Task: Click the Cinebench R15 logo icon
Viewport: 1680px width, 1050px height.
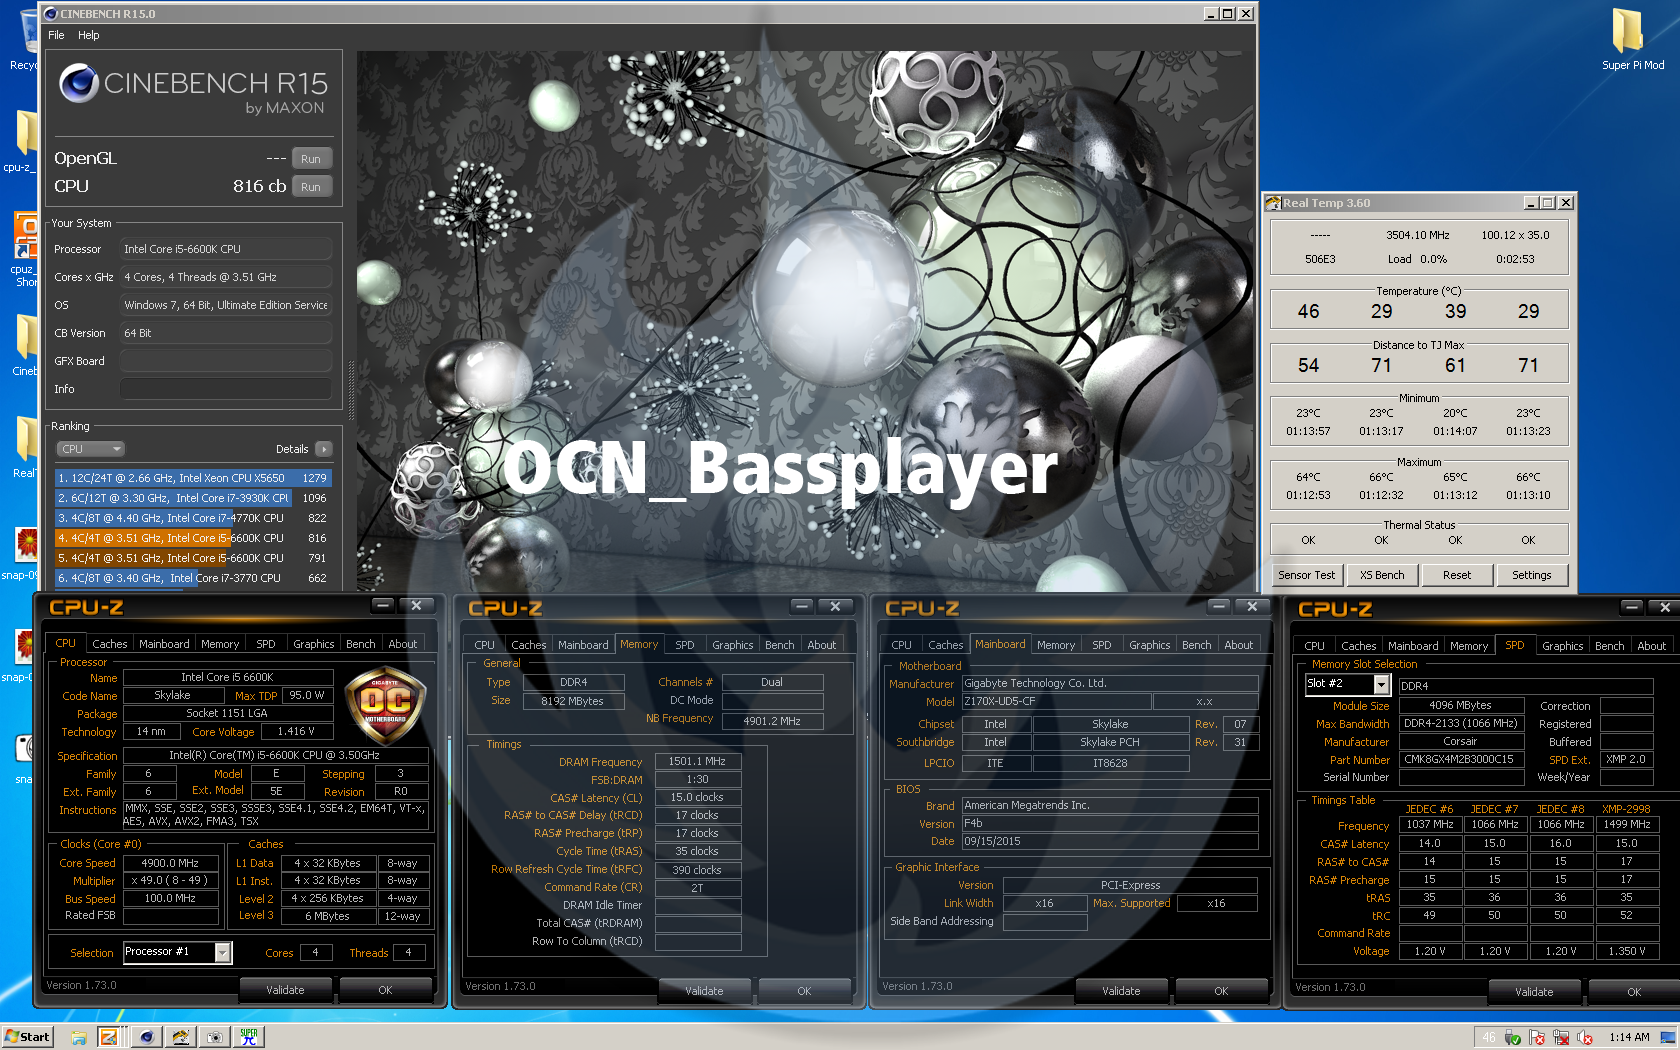Action: [x=78, y=83]
